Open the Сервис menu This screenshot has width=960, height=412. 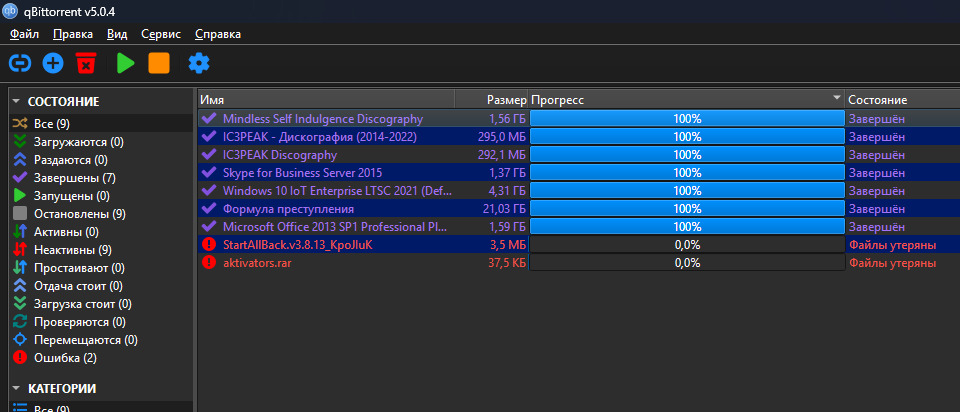point(161,34)
